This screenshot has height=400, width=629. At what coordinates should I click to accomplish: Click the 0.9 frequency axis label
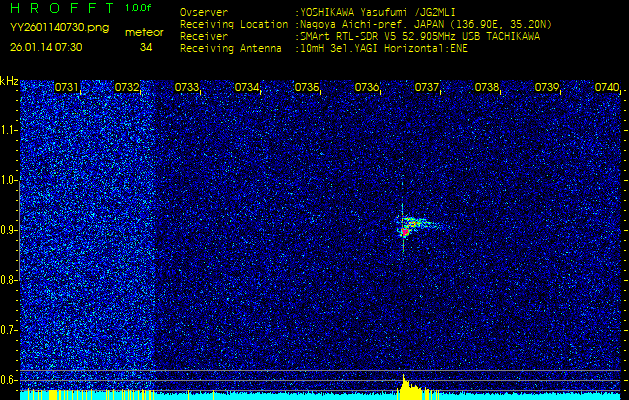[9, 230]
